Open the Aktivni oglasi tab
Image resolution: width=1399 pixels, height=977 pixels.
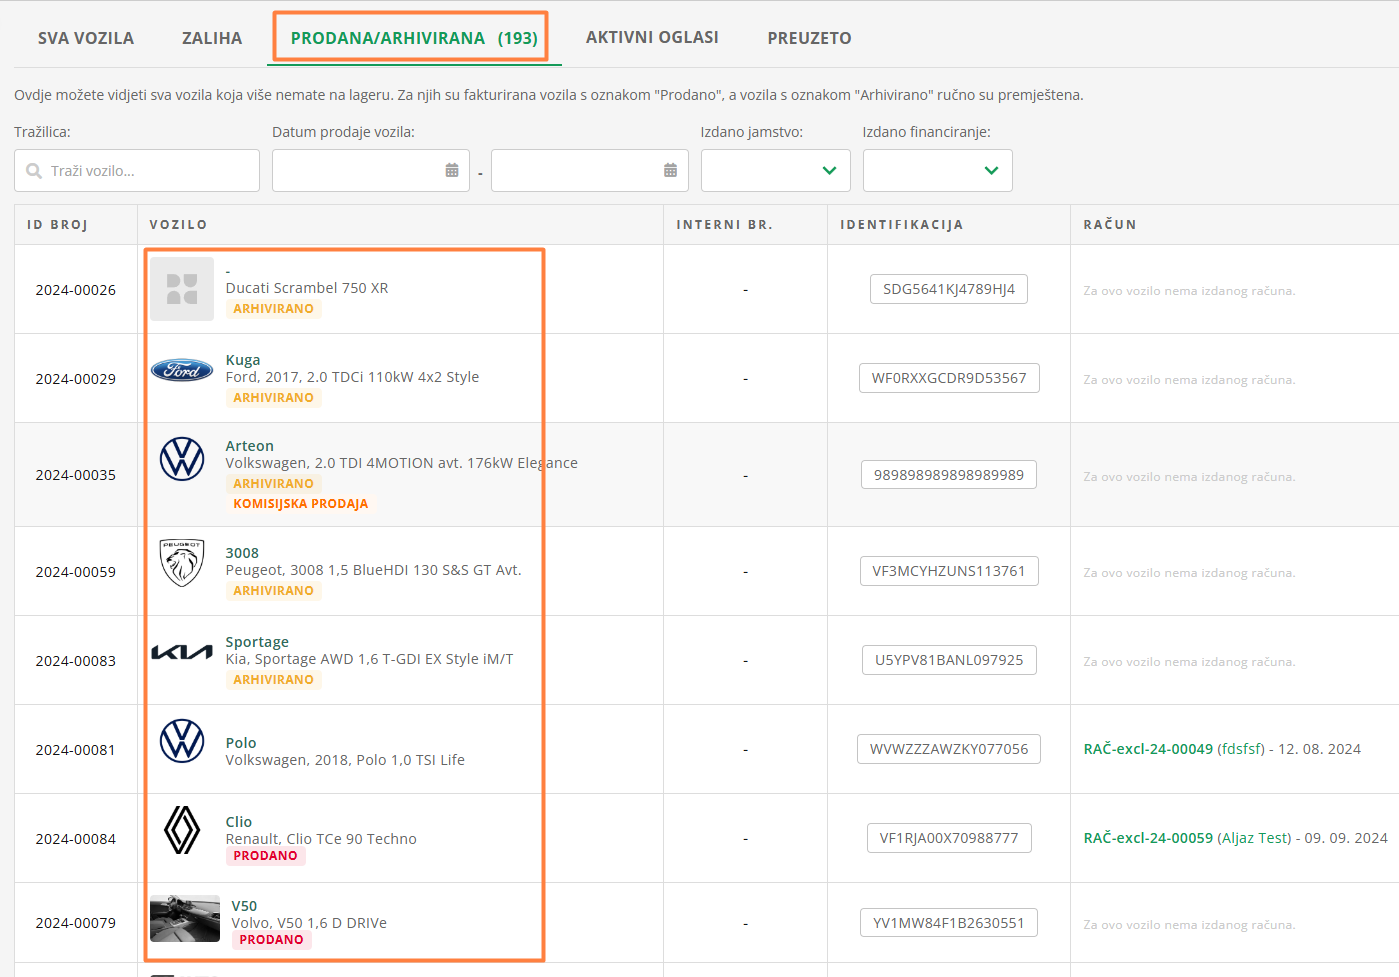click(652, 37)
